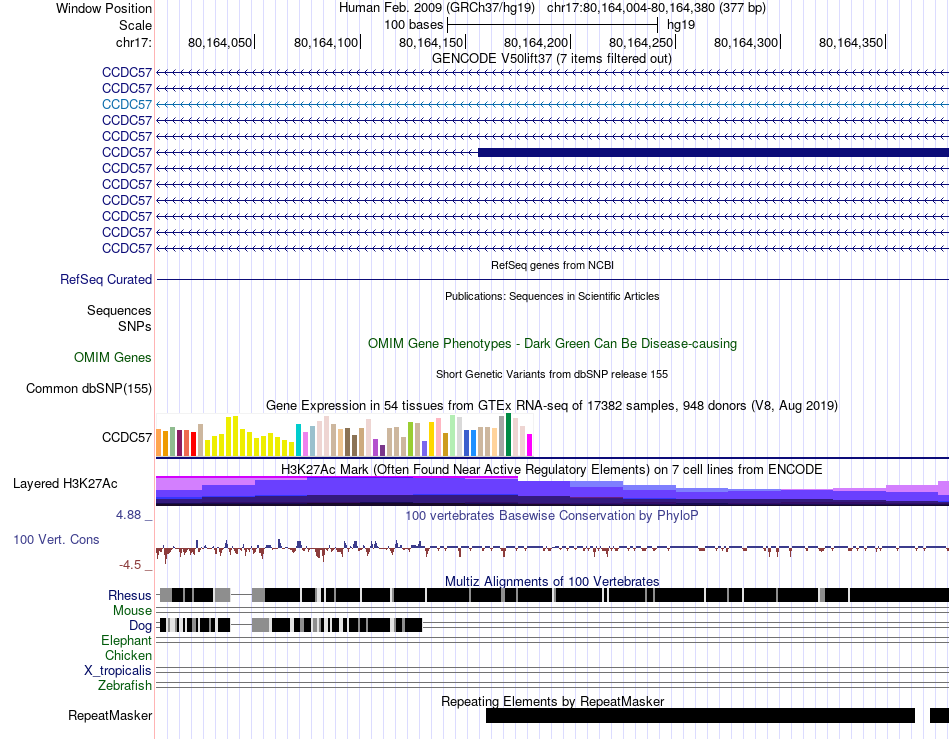Image resolution: width=950 pixels, height=739 pixels.
Task: Select the RefSeq Curated track label
Action: [106, 279]
